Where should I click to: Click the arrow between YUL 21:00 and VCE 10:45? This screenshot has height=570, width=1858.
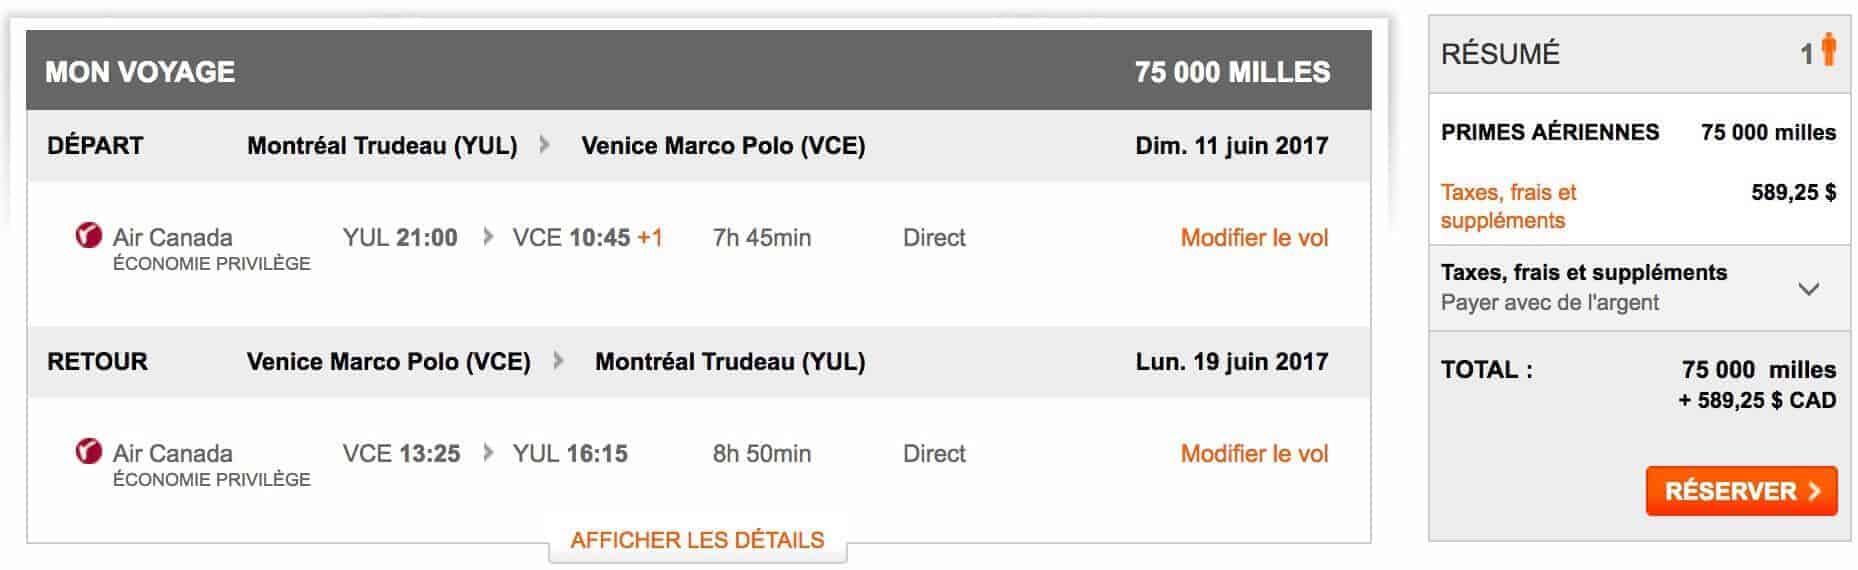pyautogui.click(x=488, y=237)
